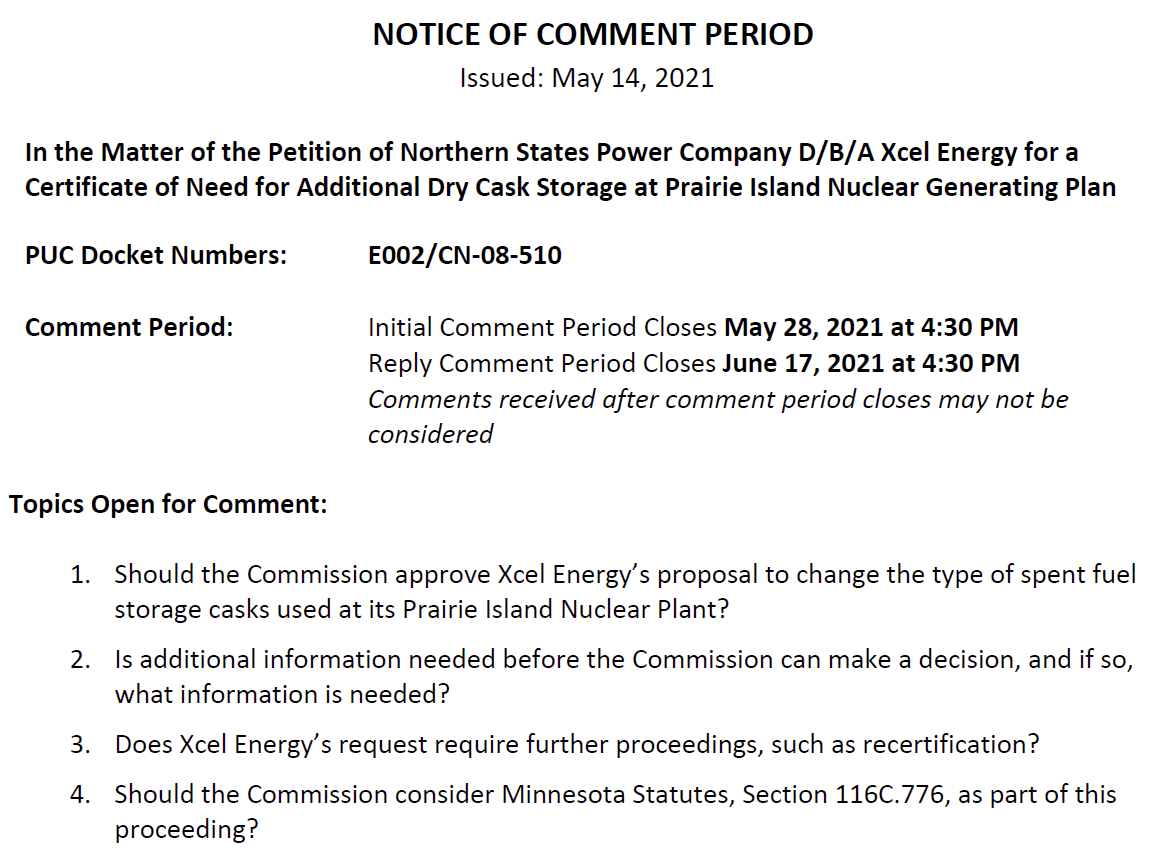Click topic 1 about spent fuel storage casks
The width and height of the screenshot is (1150, 852).
point(624,591)
